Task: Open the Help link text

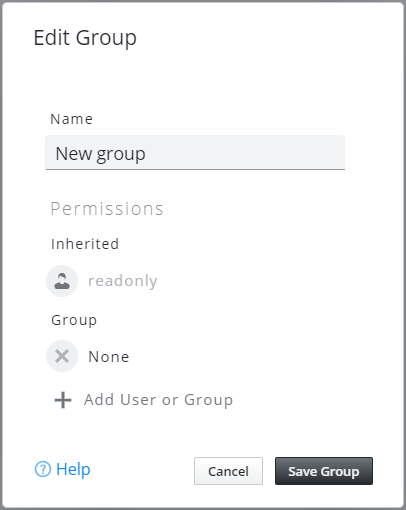Action: (x=73, y=469)
